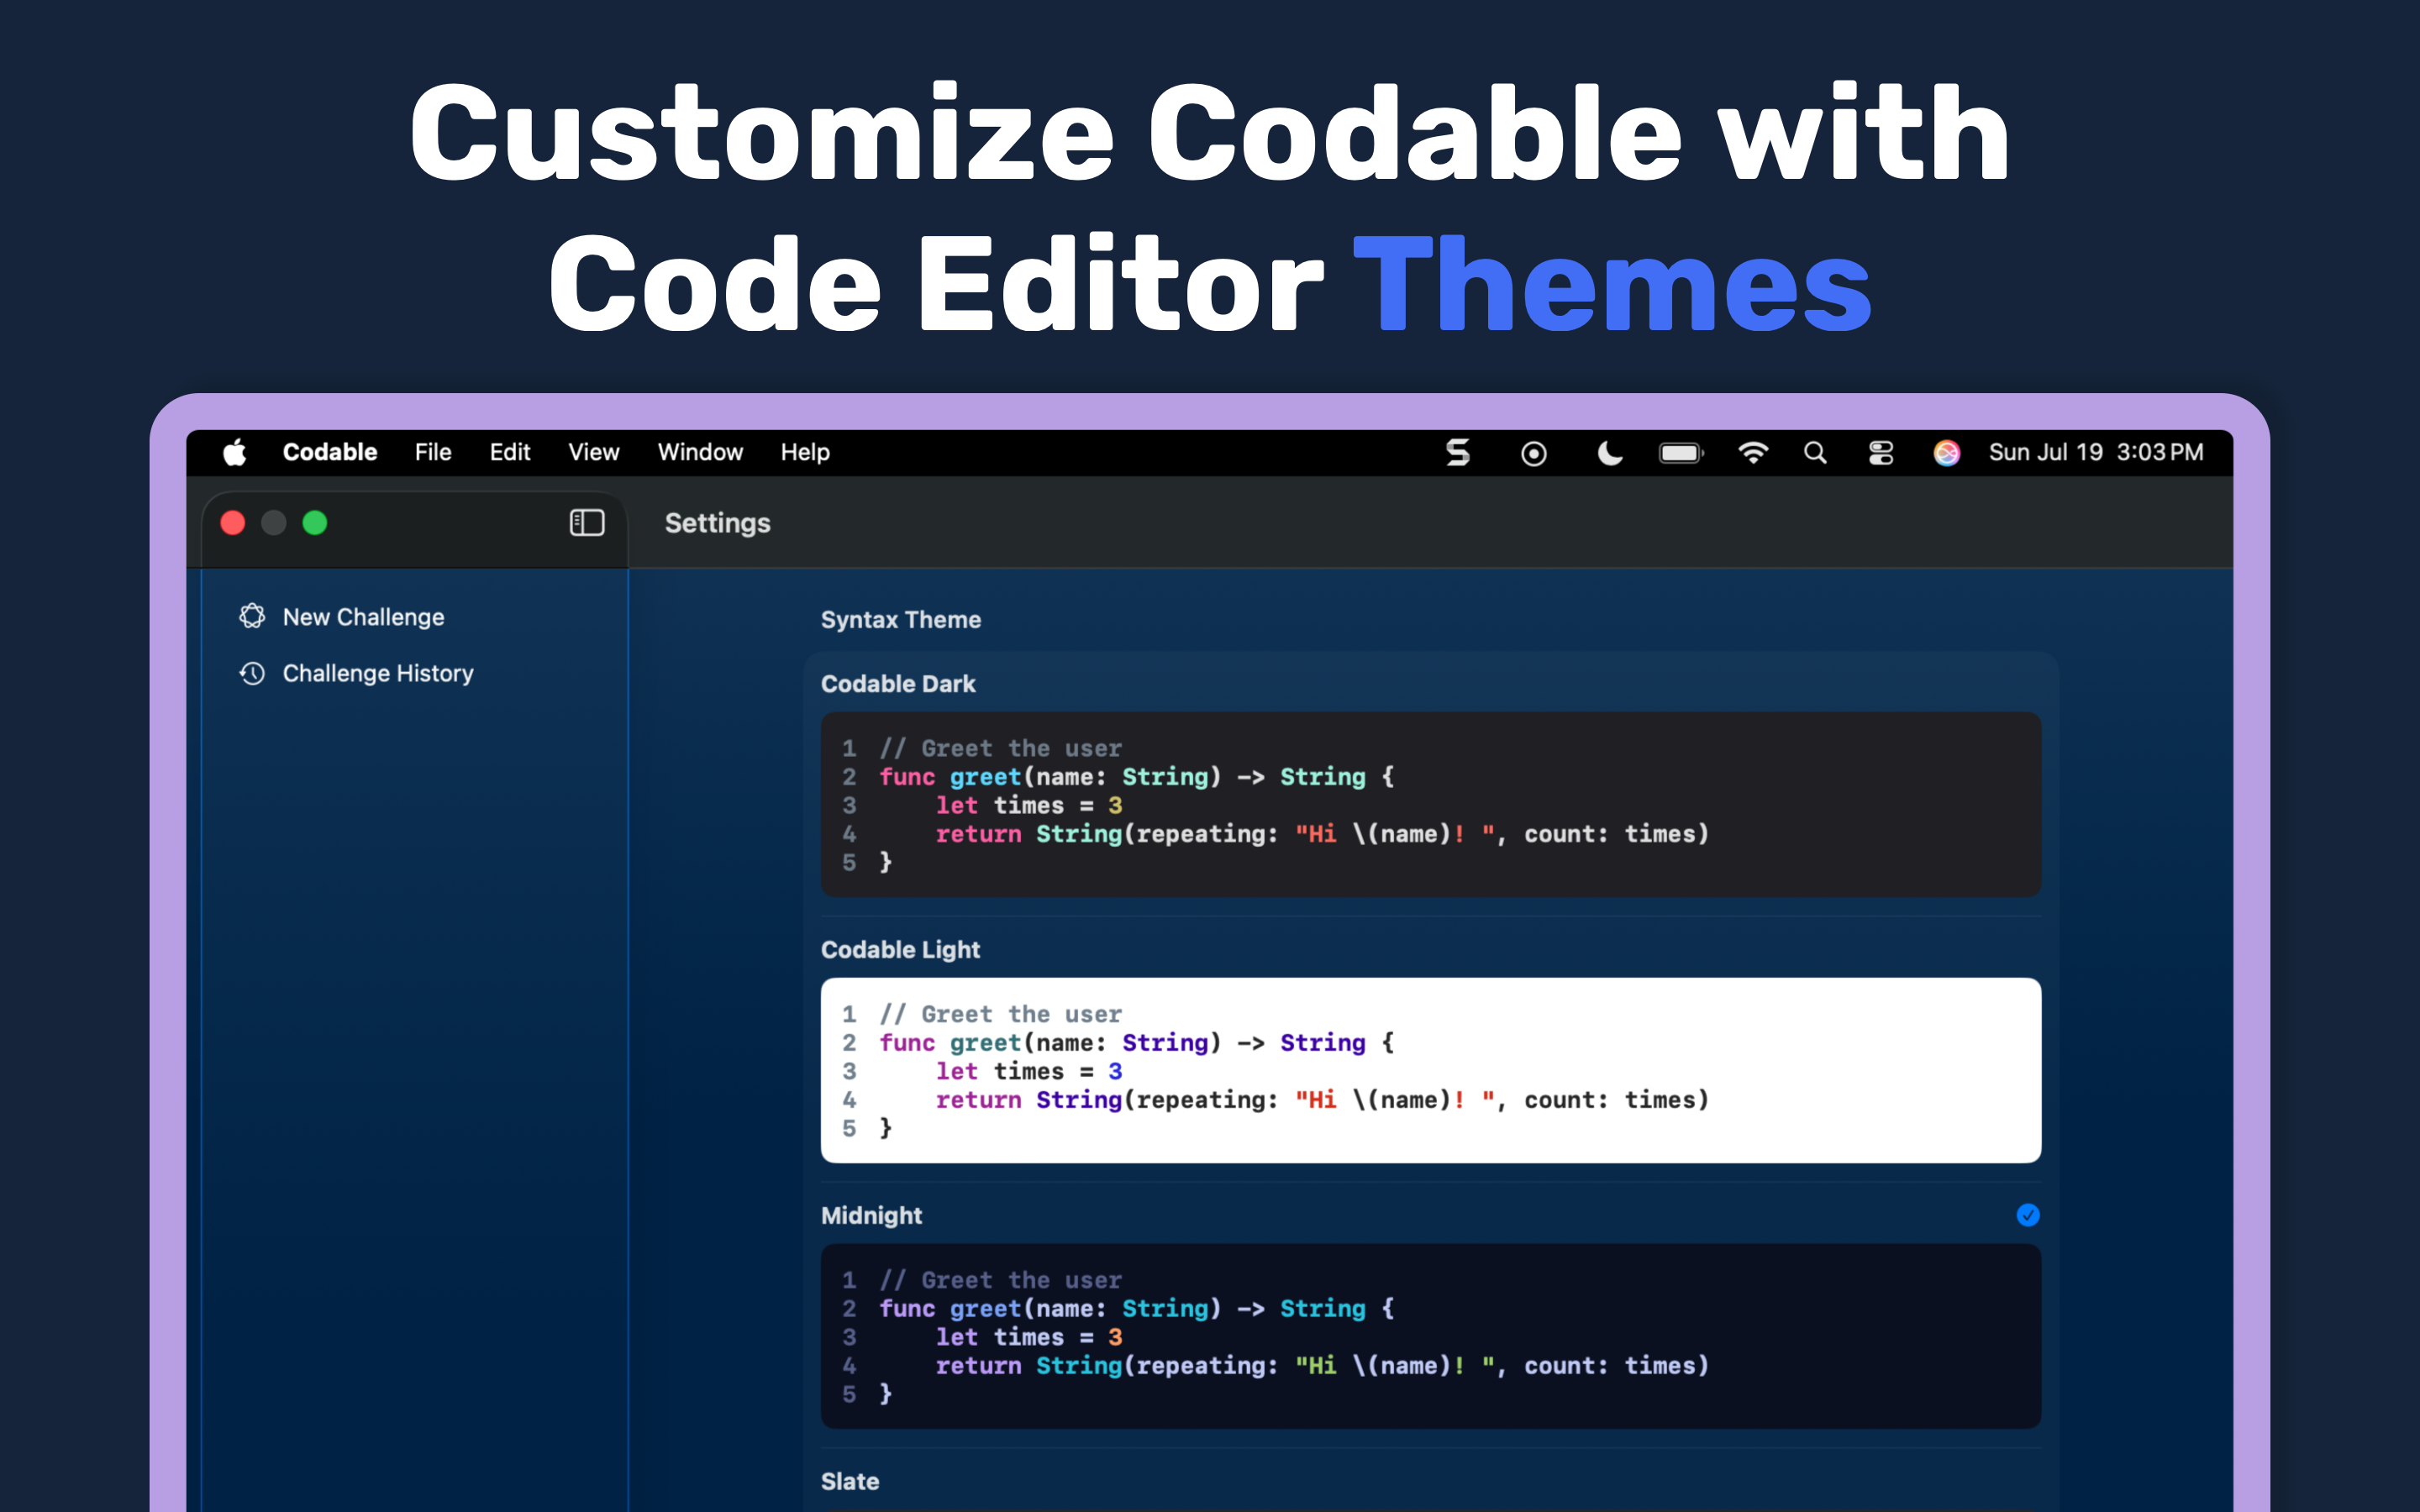Toggle the sidebar visibility icon
The width and height of the screenshot is (2420, 1512).
587,522
